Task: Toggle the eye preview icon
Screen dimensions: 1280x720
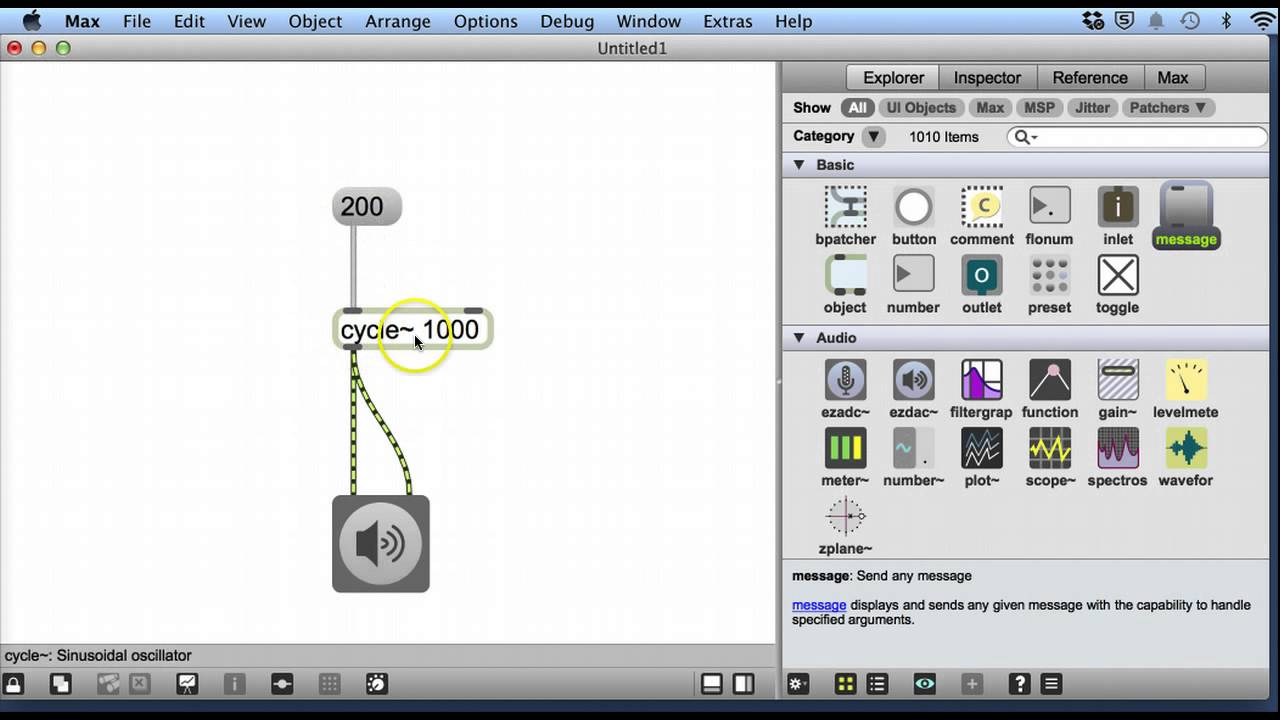Action: click(x=924, y=684)
